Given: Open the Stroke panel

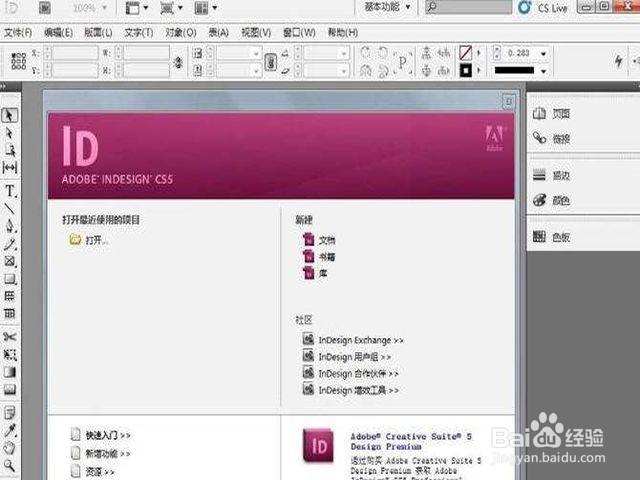Looking at the screenshot, I should tap(551, 176).
